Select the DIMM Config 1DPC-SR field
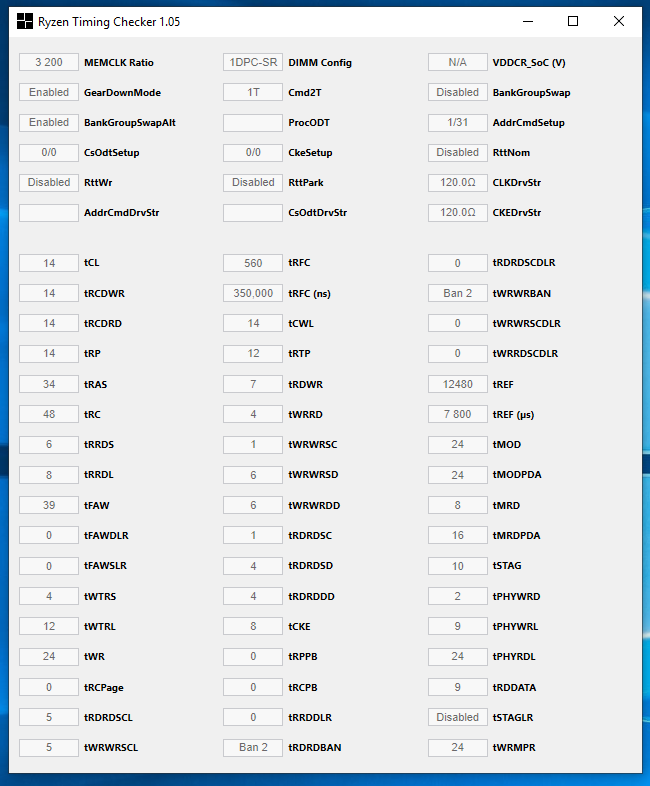Screen dimensions: 650x786 click(x=253, y=62)
